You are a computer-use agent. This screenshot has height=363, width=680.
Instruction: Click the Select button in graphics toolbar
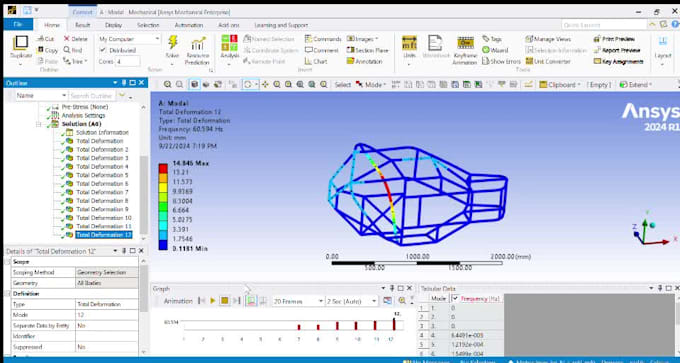[x=342, y=85]
